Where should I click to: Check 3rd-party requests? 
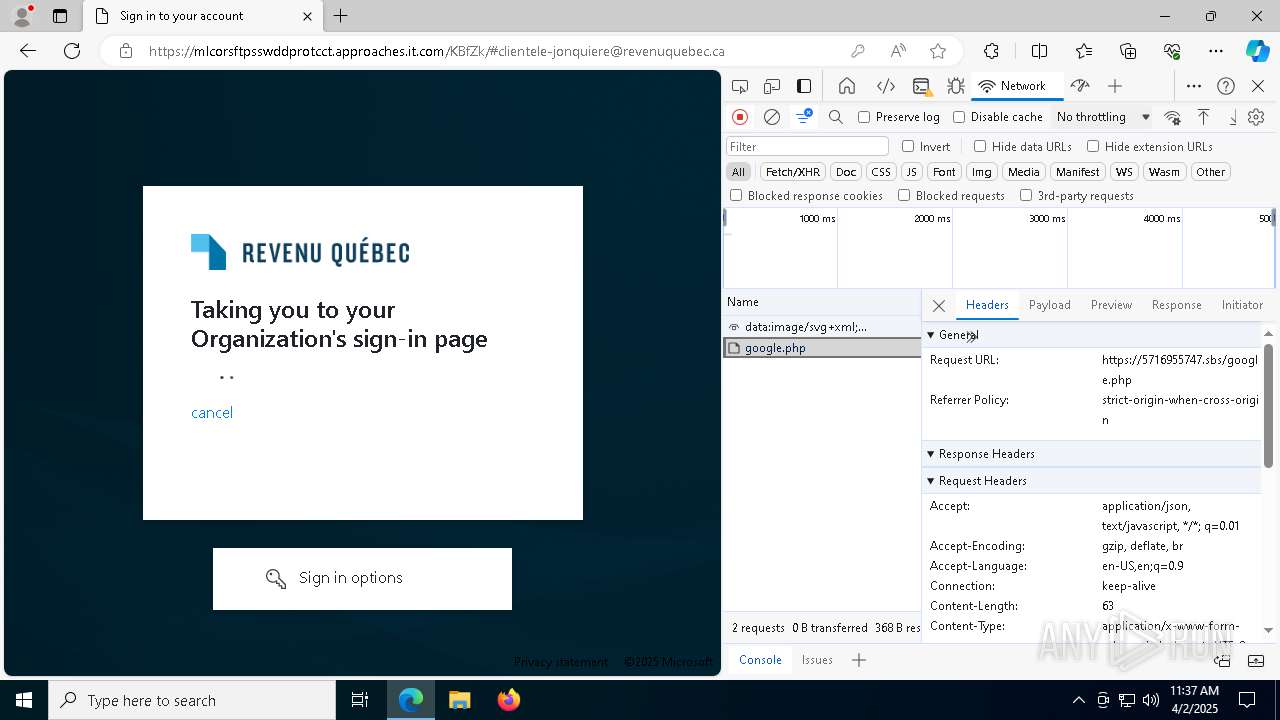click(1026, 195)
